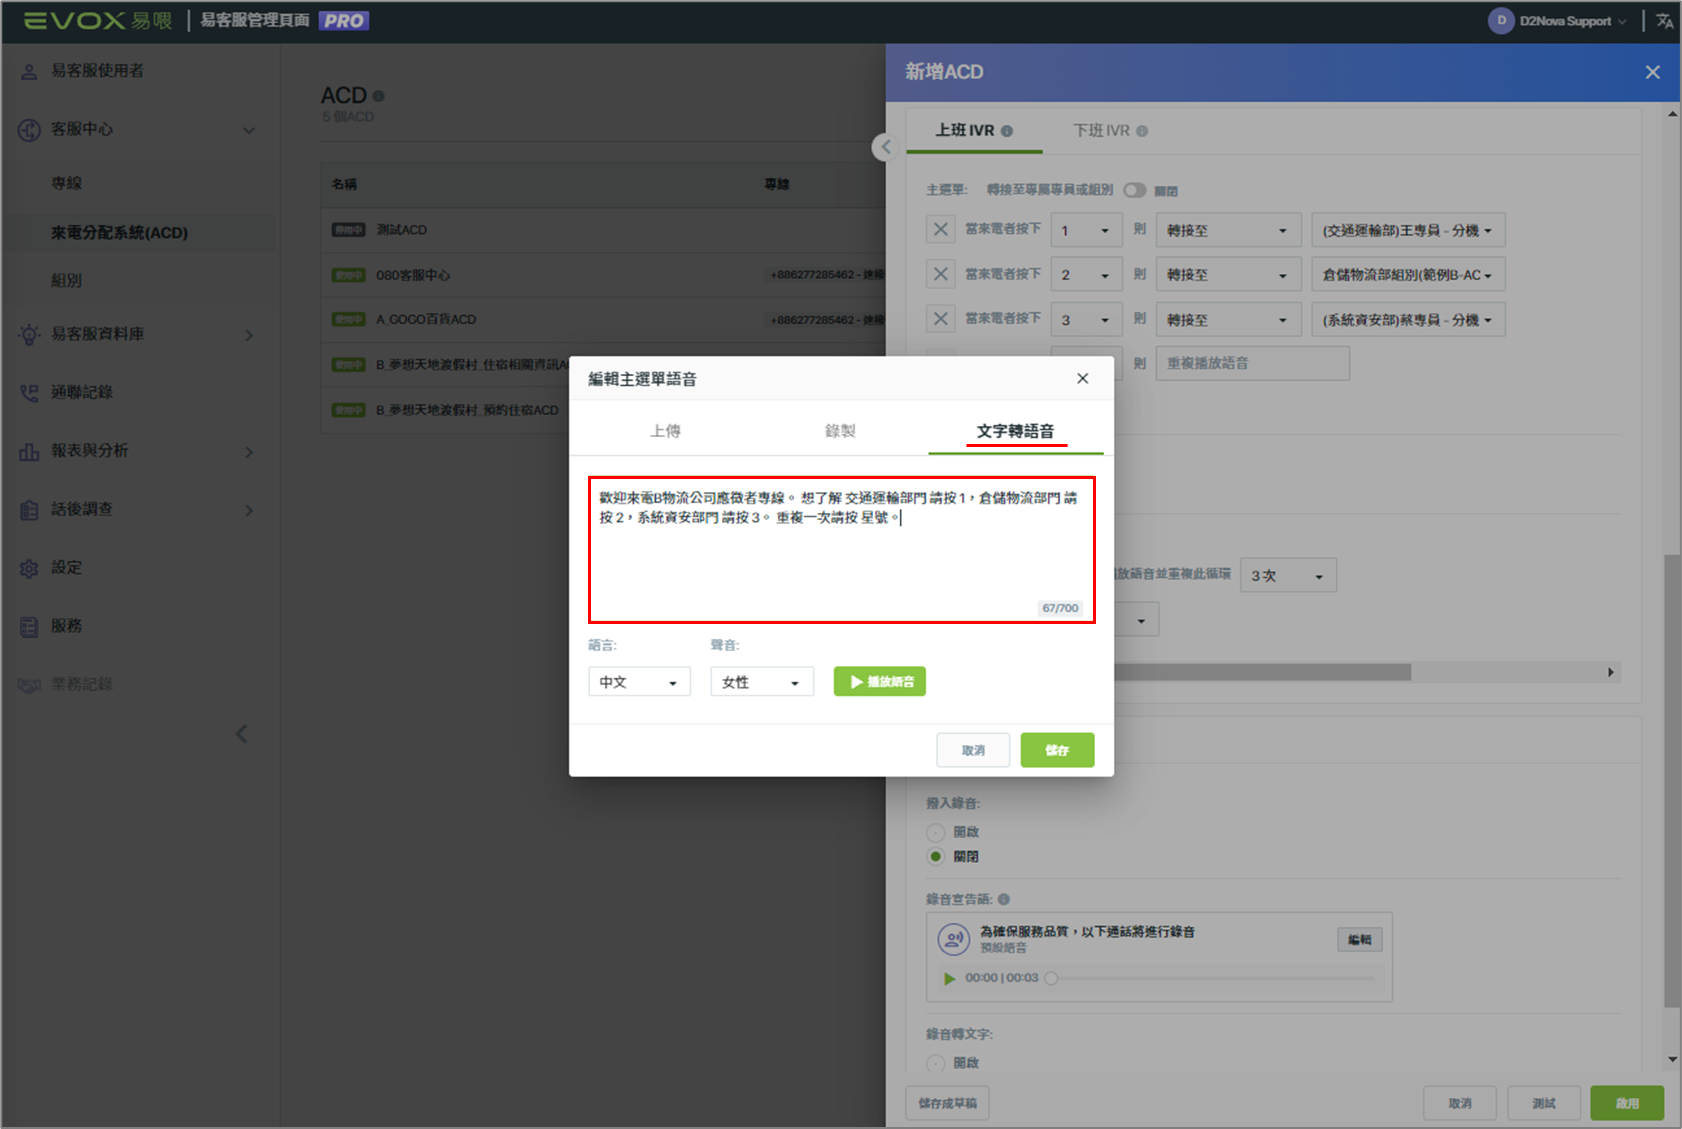
Task: Expand the 客服中心 sidebar section
Action: point(249,130)
